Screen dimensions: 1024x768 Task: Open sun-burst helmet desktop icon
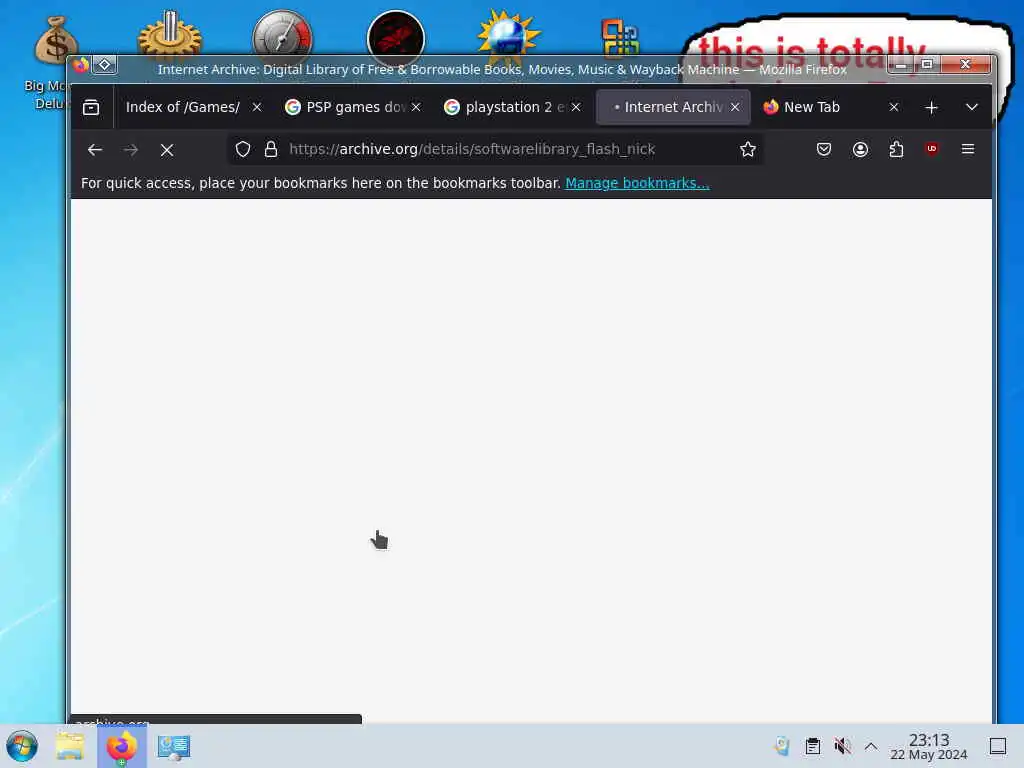pos(508,34)
